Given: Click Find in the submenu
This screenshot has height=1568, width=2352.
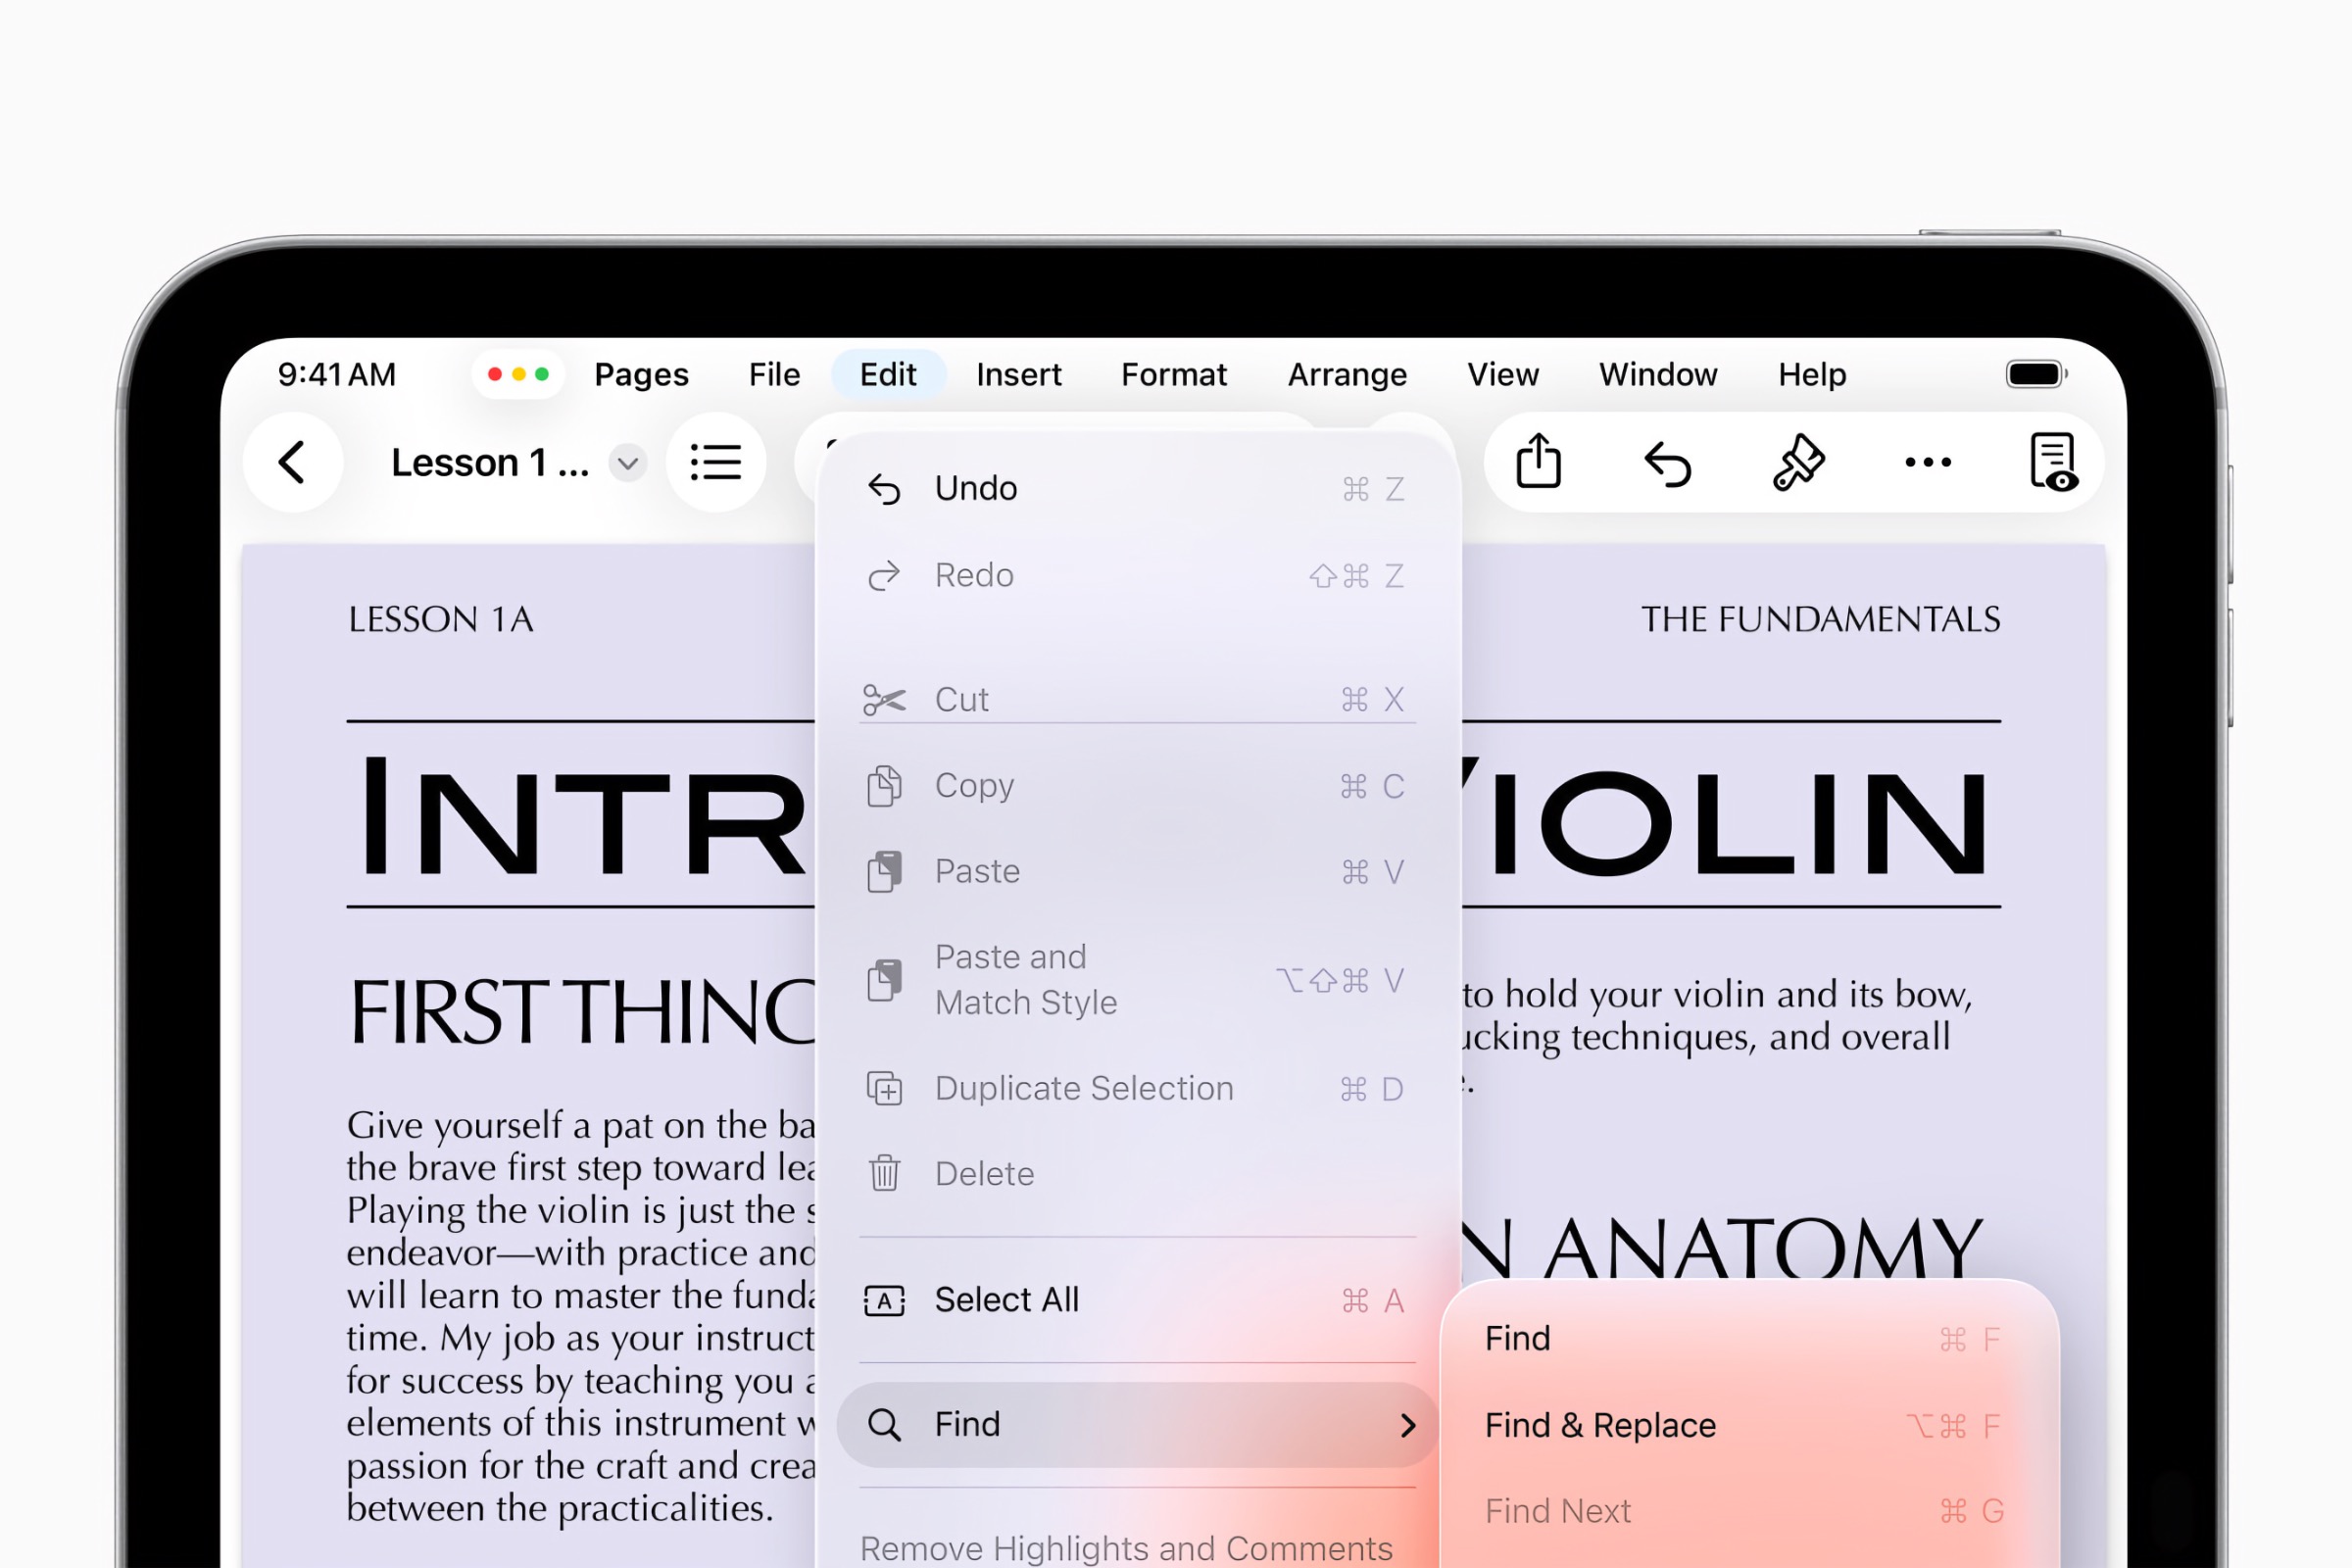Looking at the screenshot, I should coord(1518,1339).
